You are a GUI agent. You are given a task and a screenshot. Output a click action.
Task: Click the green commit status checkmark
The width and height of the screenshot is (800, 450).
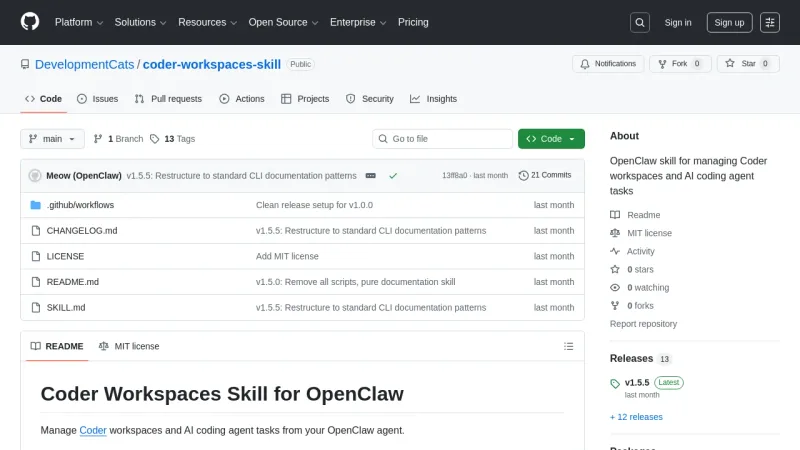pyautogui.click(x=393, y=176)
